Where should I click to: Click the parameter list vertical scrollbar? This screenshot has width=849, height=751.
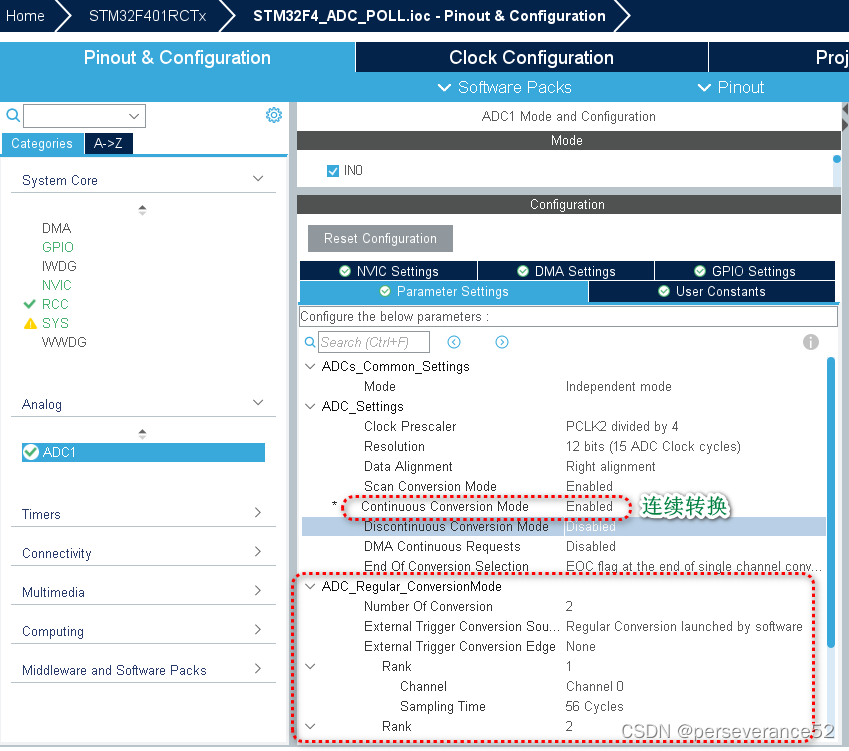[831, 501]
